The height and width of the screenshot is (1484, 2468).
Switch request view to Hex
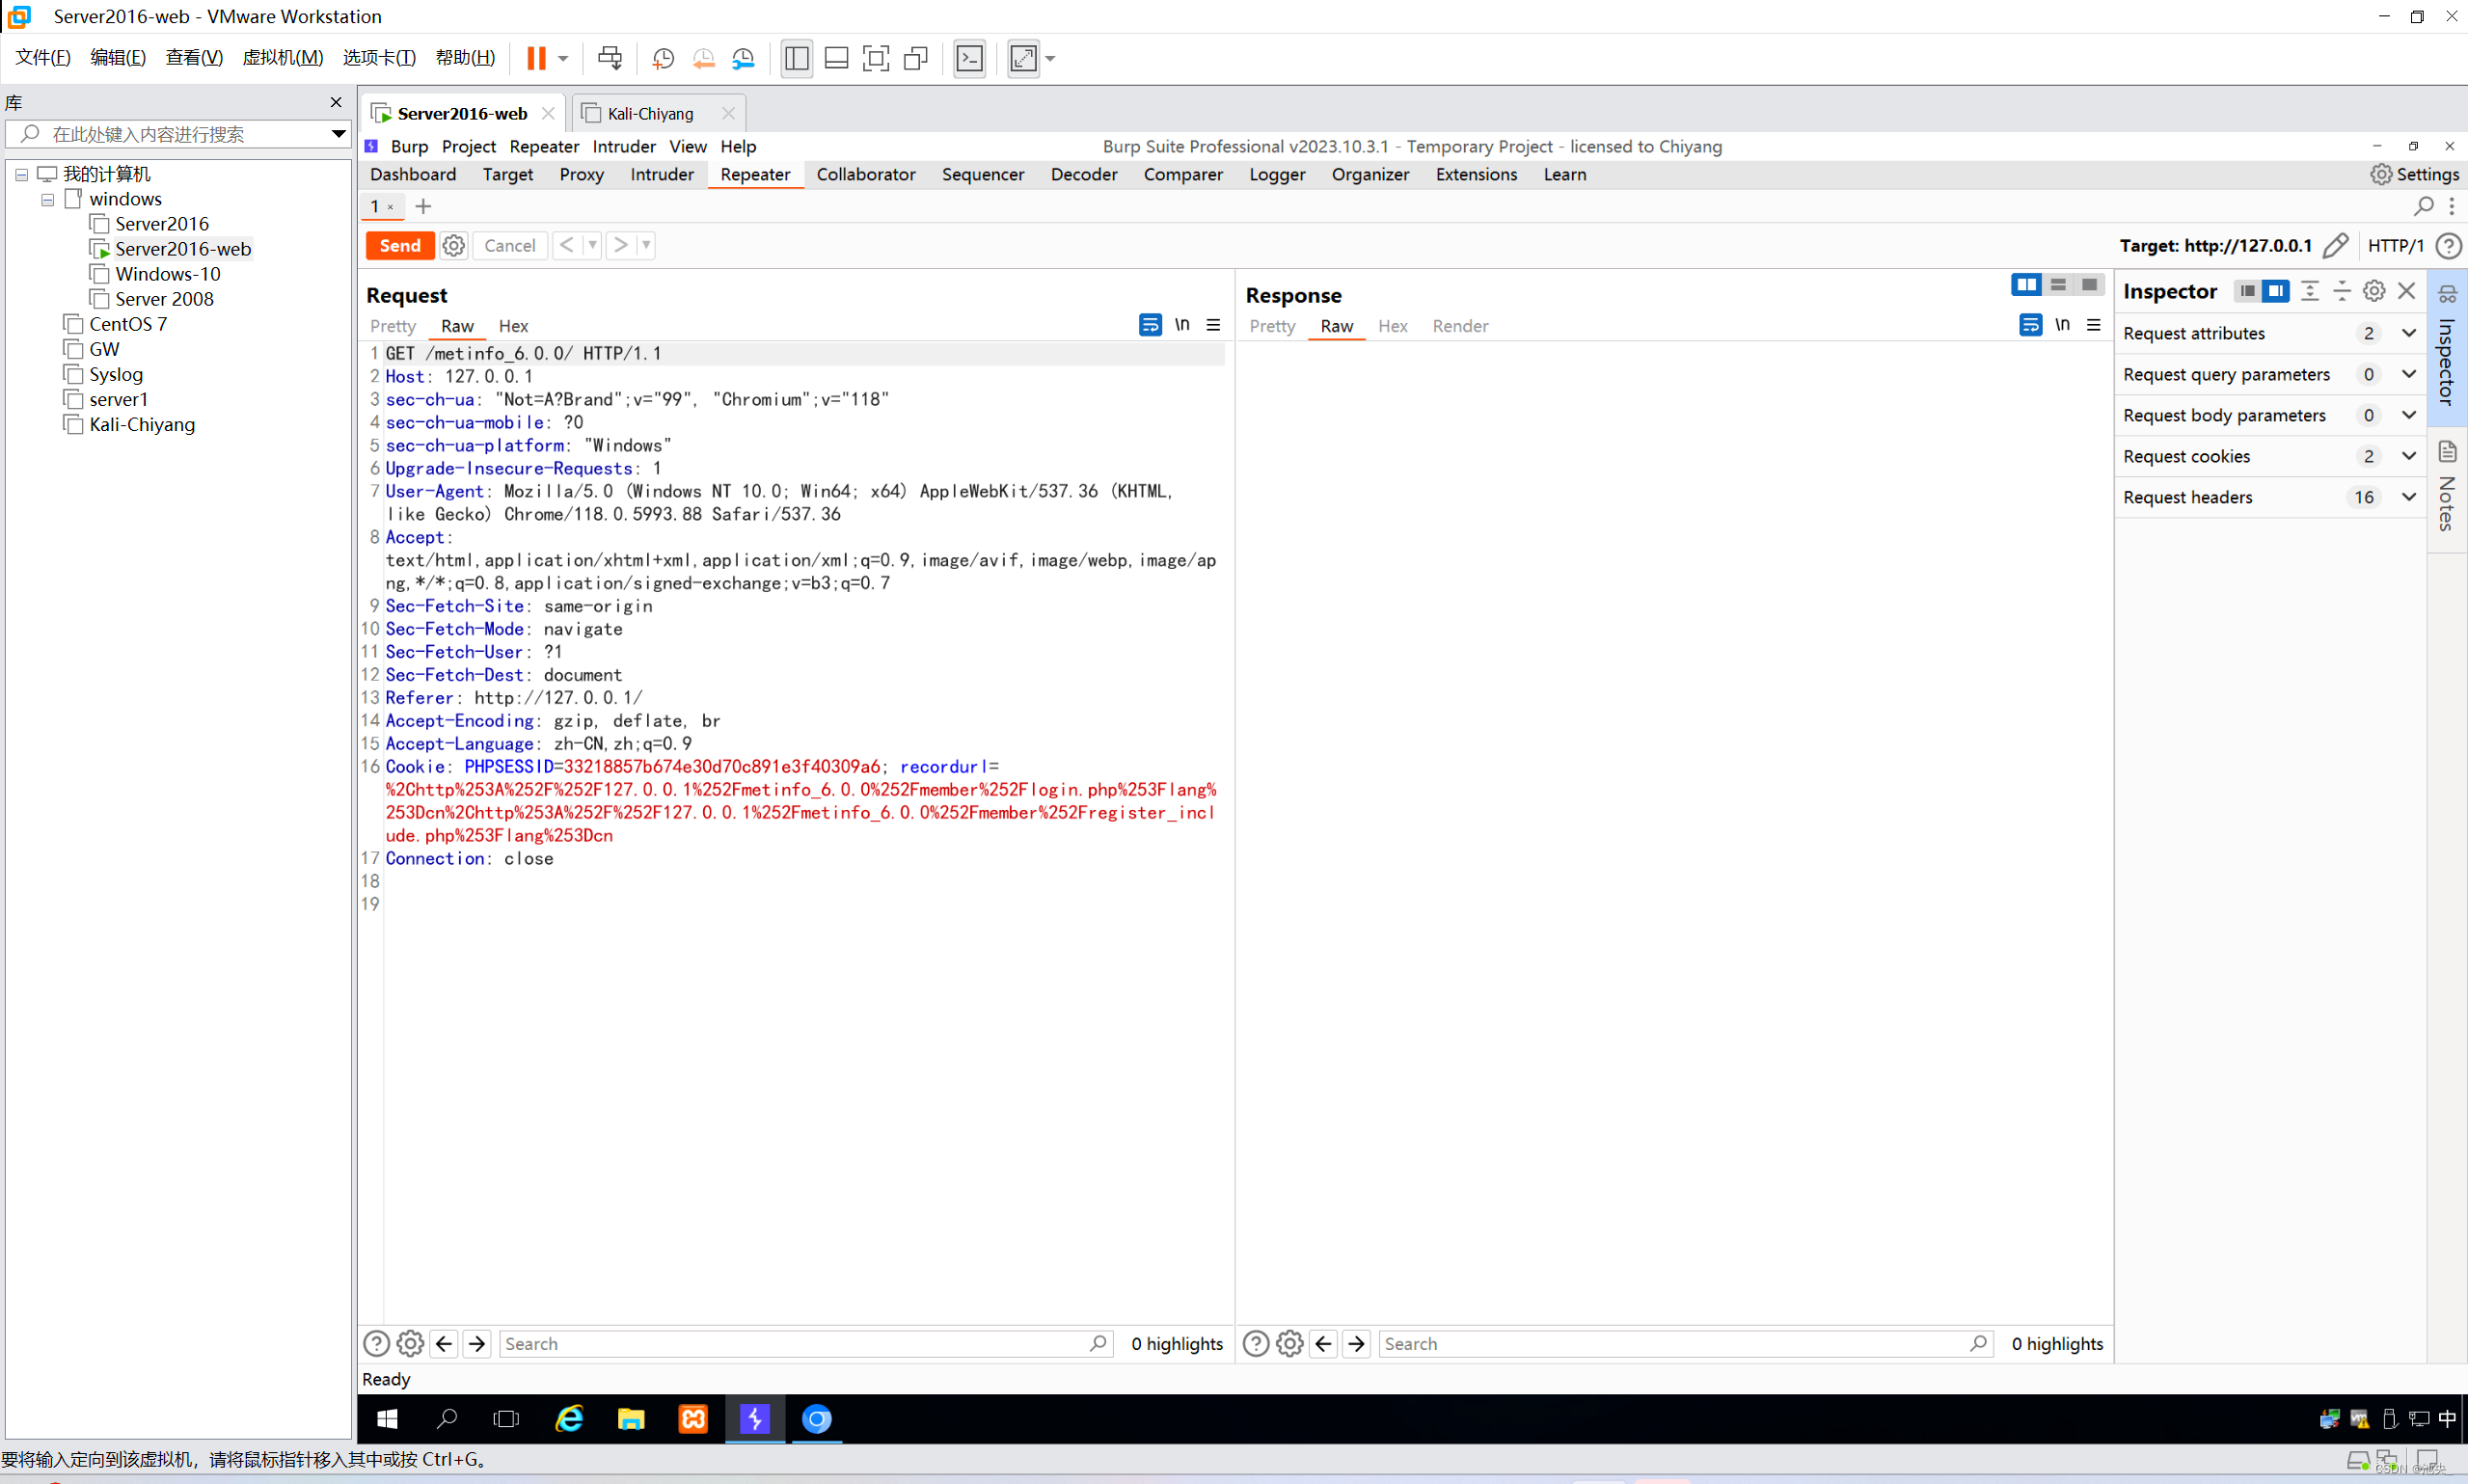tap(513, 326)
